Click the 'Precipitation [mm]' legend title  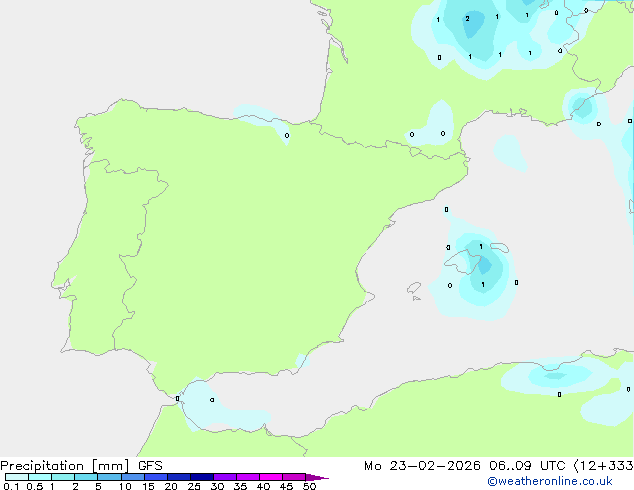click(x=65, y=466)
